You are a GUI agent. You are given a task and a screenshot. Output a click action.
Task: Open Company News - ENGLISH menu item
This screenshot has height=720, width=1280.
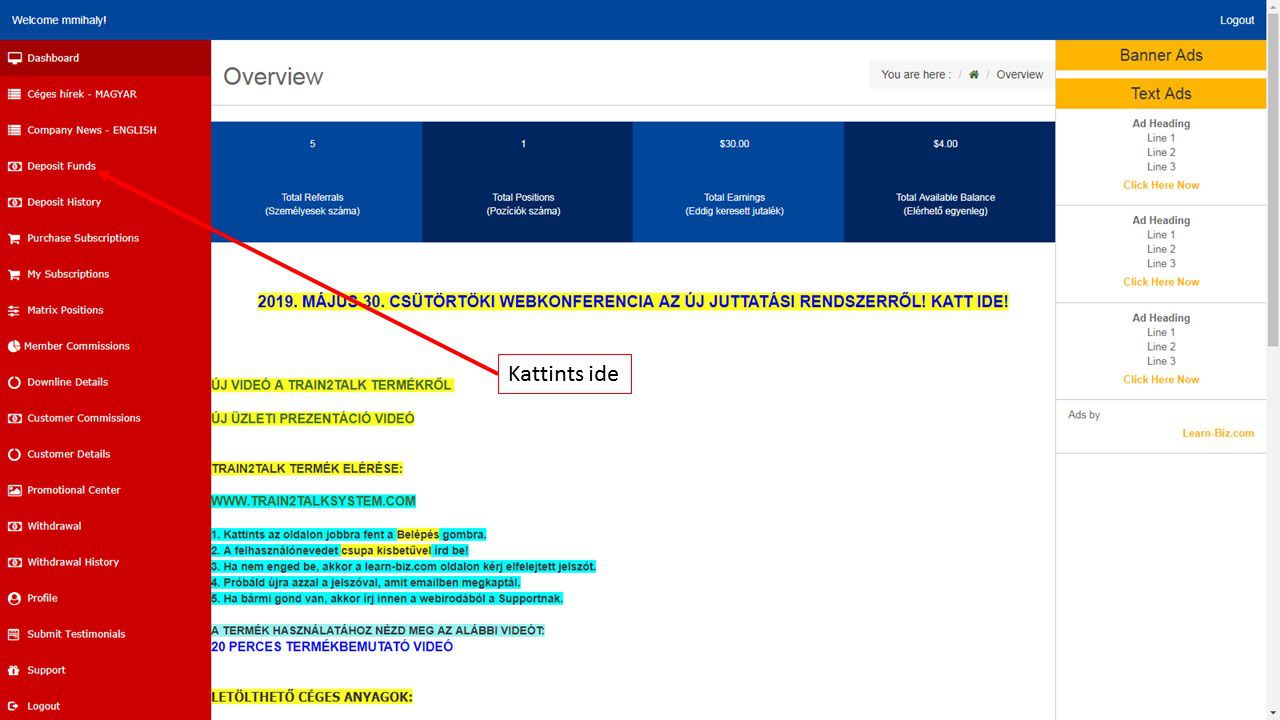(x=91, y=130)
